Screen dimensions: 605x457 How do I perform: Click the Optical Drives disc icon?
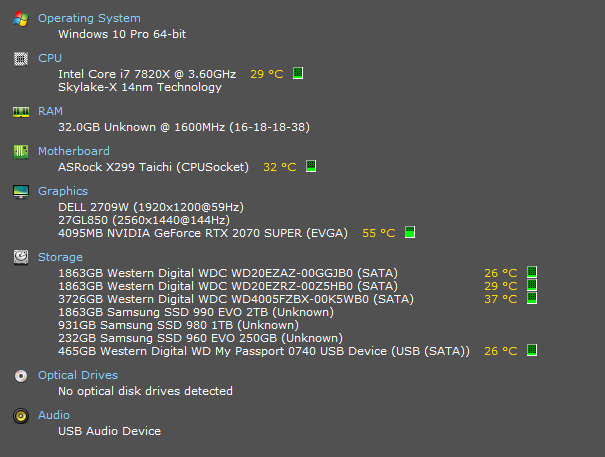[x=21, y=376]
